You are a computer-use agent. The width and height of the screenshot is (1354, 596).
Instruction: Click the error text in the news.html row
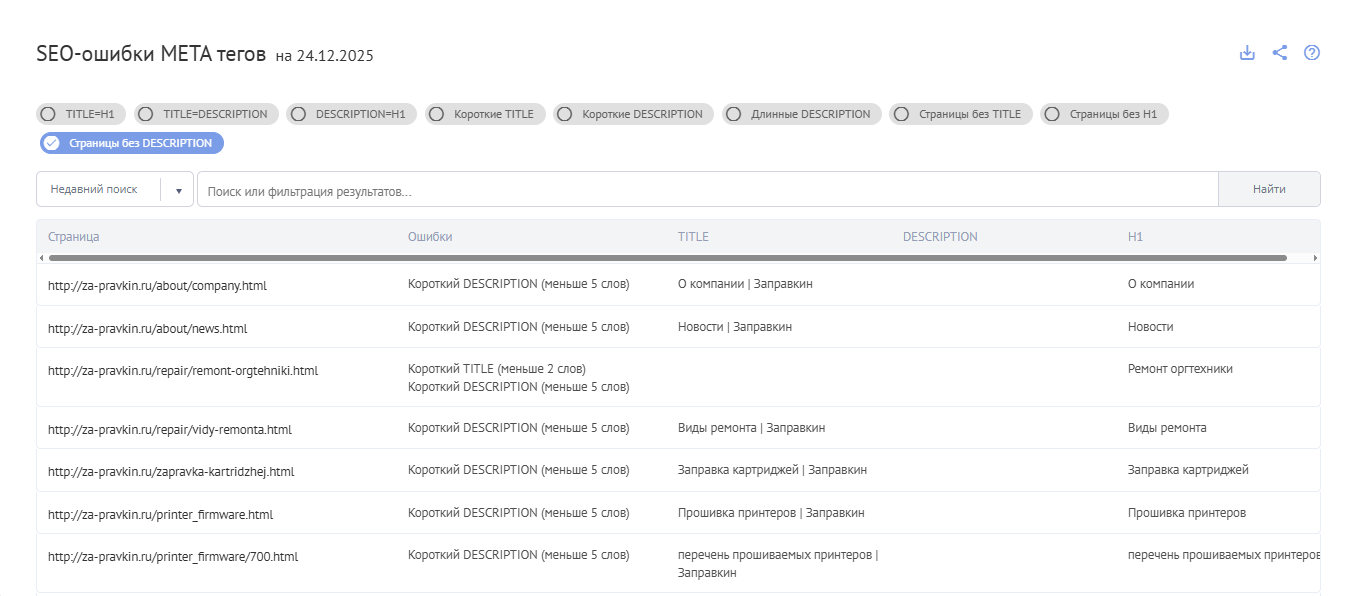click(x=519, y=327)
